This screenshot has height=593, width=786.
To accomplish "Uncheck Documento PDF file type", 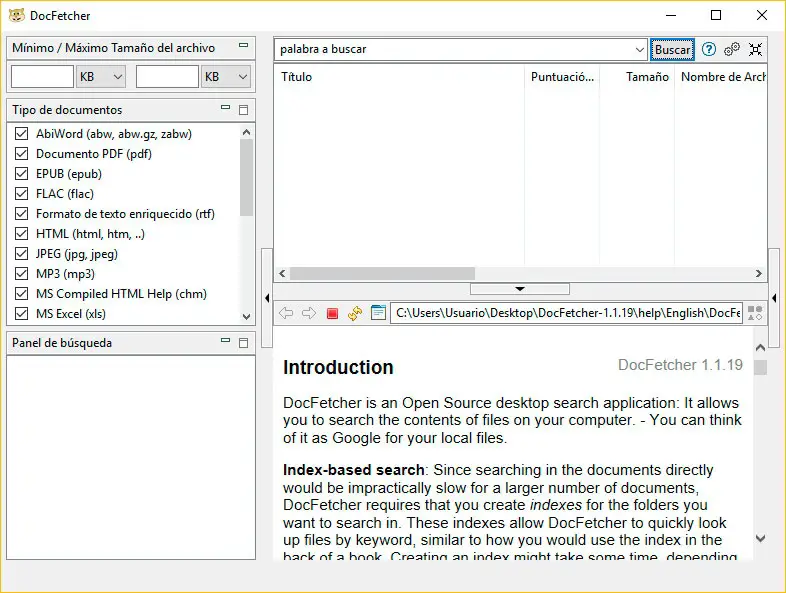I will pos(22,153).
